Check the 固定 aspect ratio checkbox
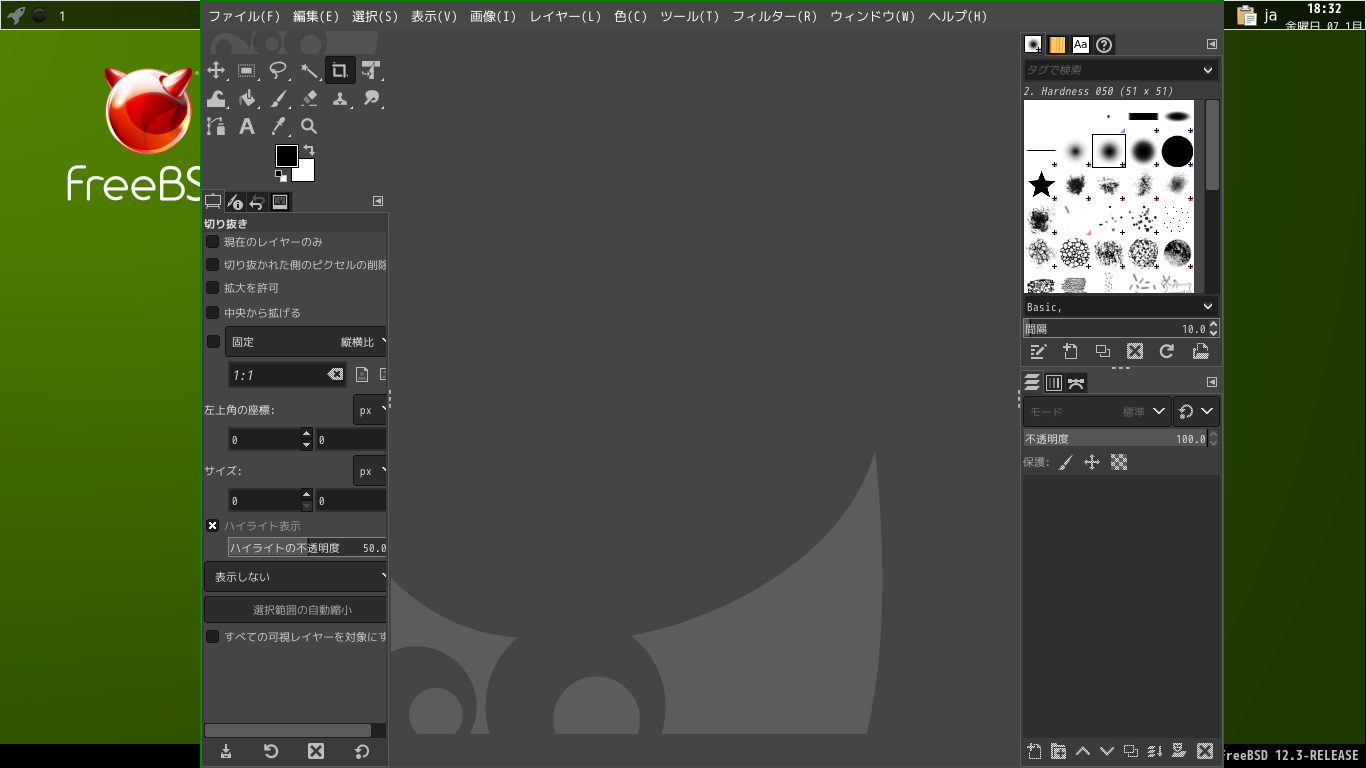Viewport: 1366px width, 768px height. [x=213, y=342]
